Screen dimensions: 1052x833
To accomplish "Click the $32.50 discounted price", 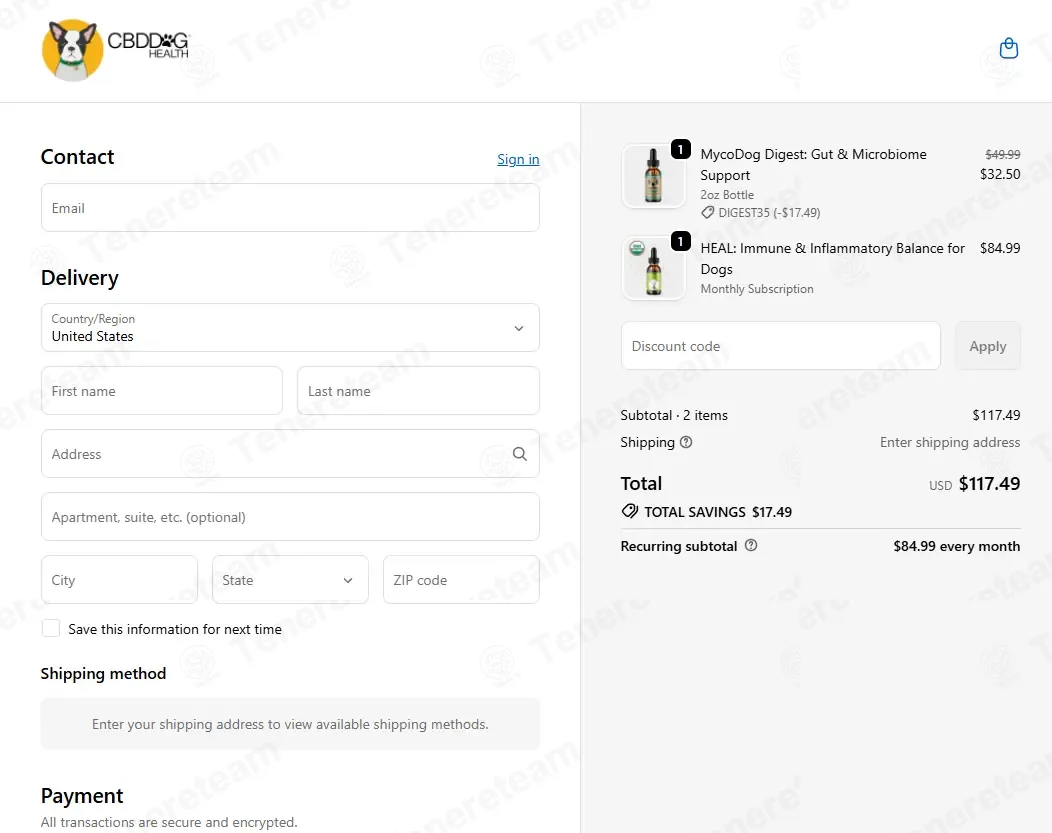I will click(x=1000, y=174).
